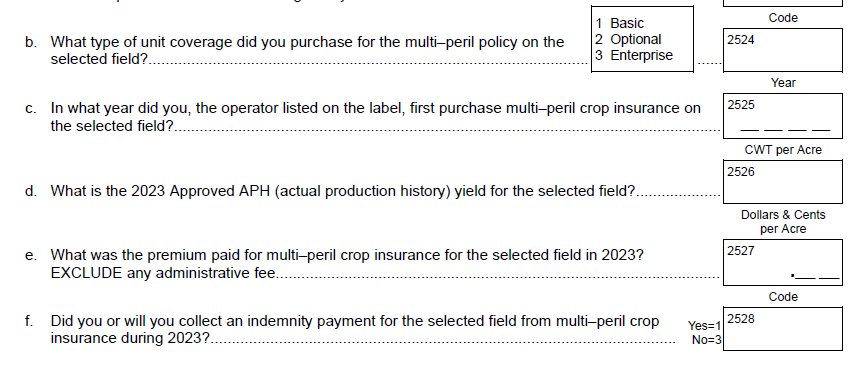This screenshot has width=849, height=365.
Task: Click the indemnity code box 2528
Action: pyautogui.click(x=783, y=329)
